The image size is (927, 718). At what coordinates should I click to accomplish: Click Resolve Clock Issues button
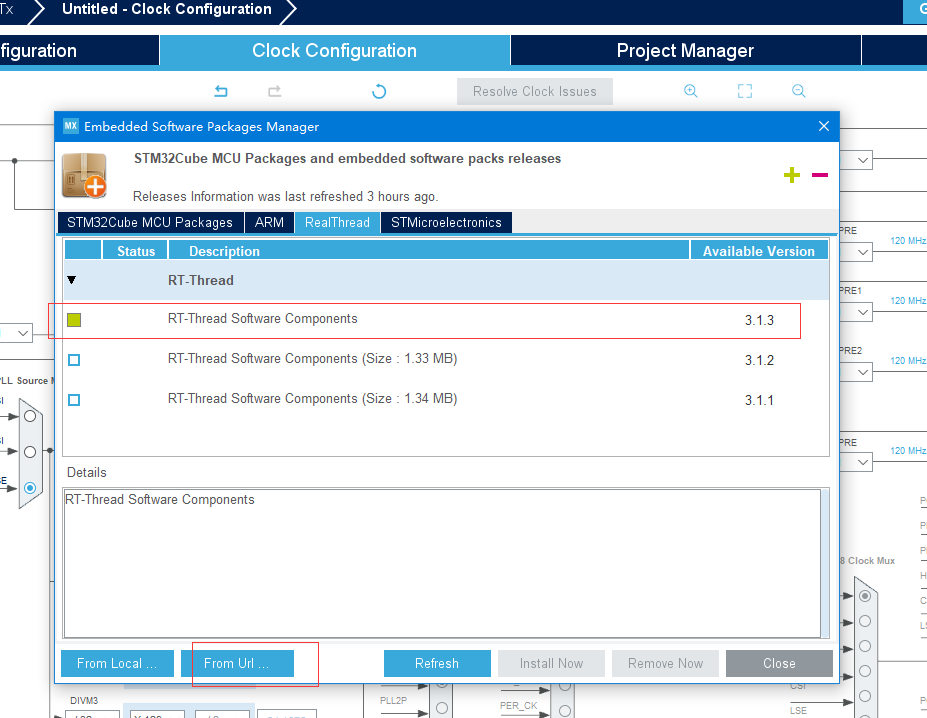(x=534, y=92)
